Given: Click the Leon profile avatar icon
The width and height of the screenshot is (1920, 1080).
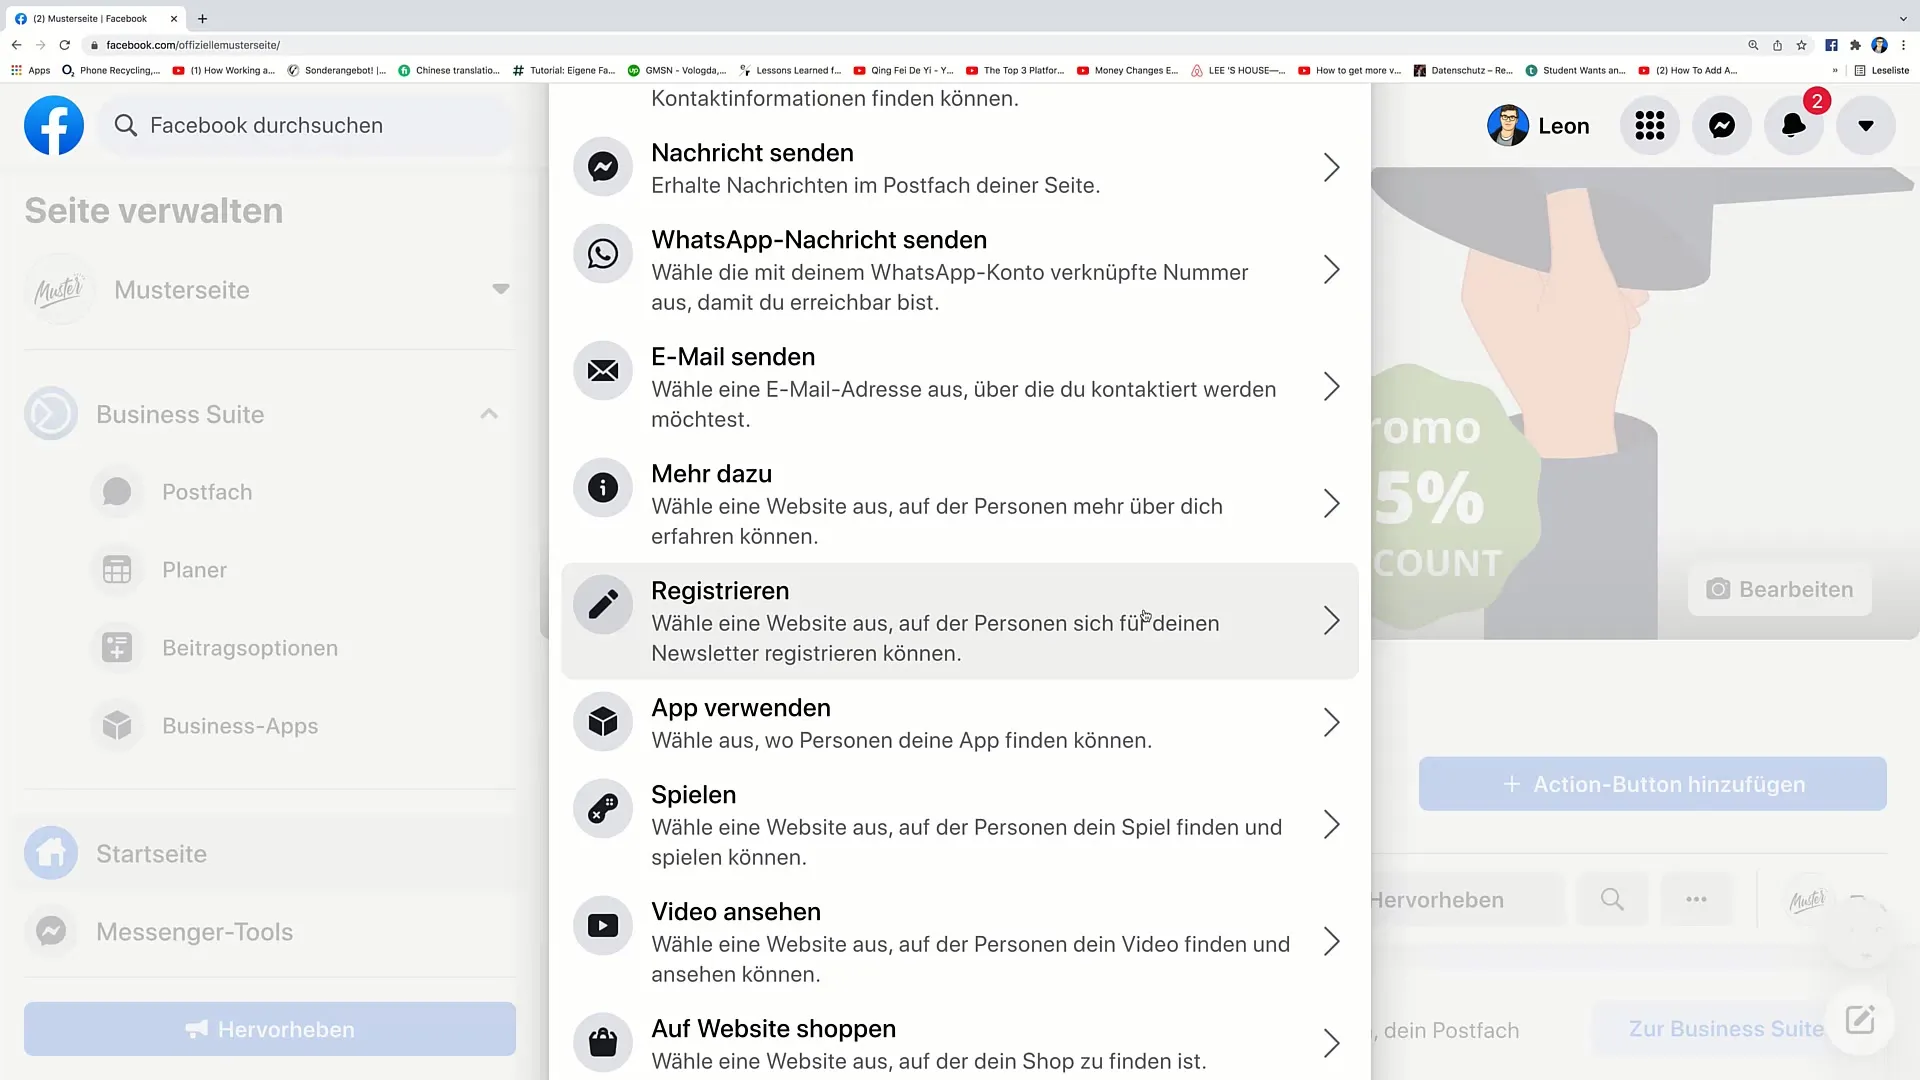Looking at the screenshot, I should pyautogui.click(x=1507, y=125).
